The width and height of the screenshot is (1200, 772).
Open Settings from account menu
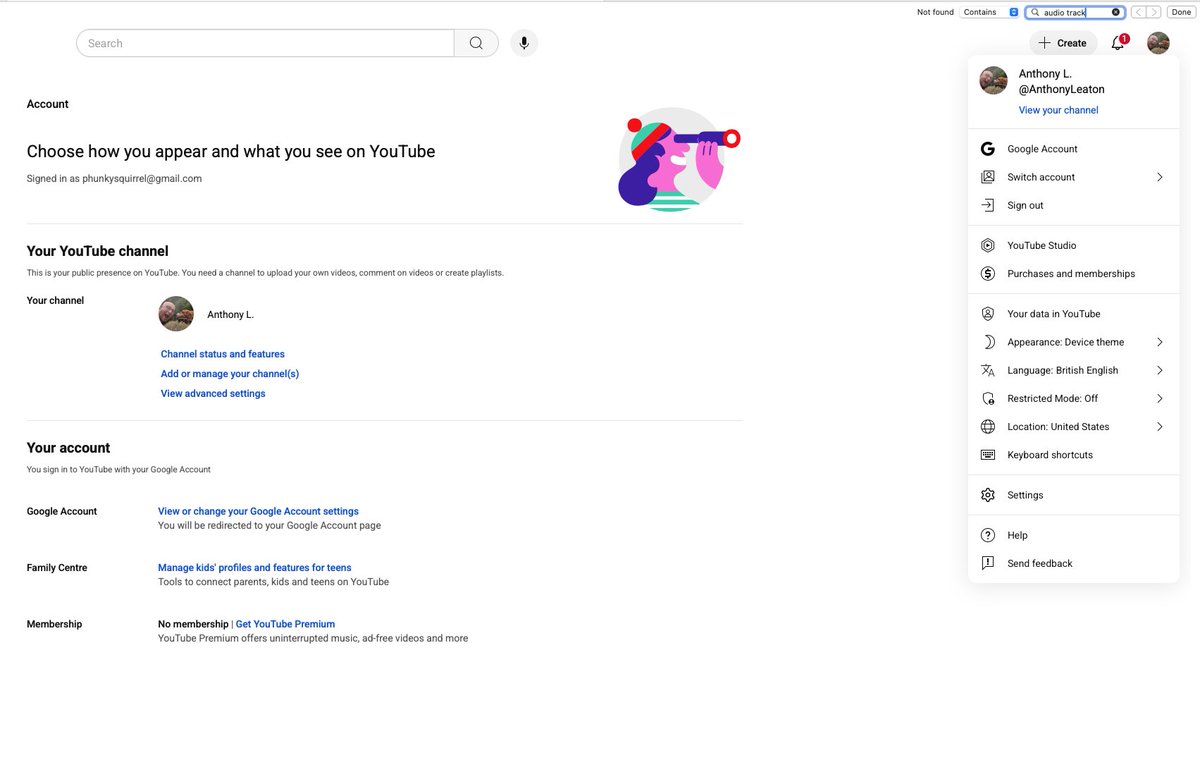[x=1074, y=495]
